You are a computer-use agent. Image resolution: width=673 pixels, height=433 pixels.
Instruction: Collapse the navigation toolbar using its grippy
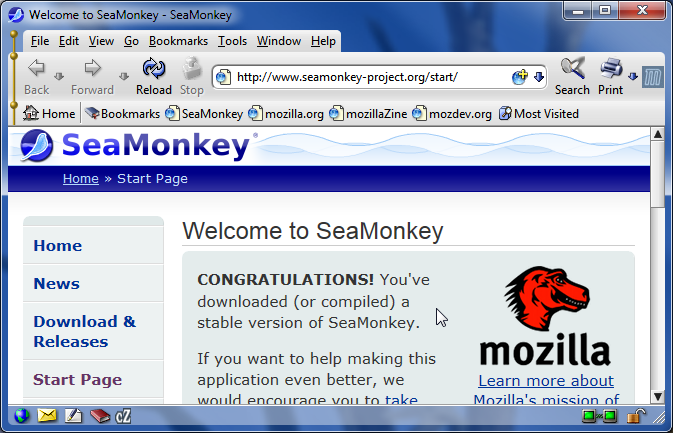coord(14,77)
